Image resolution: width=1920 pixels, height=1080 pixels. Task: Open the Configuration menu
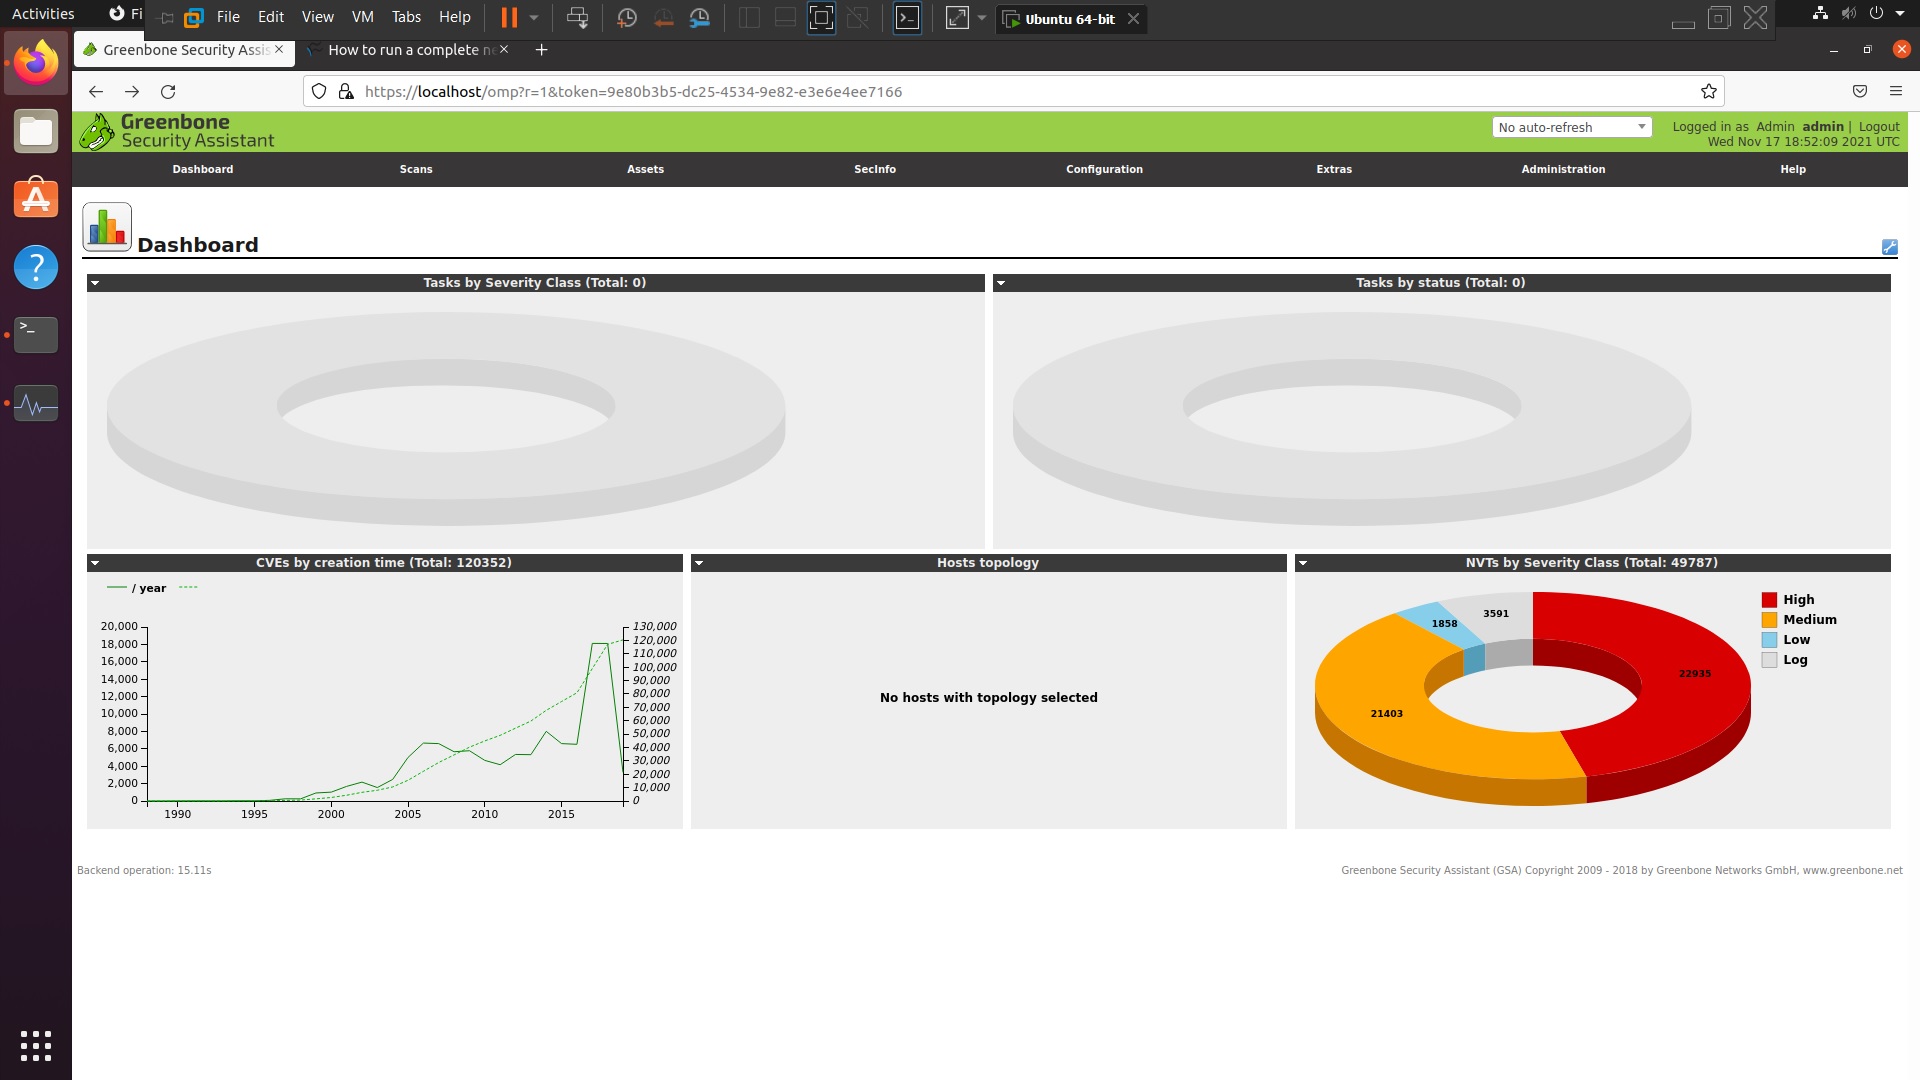pyautogui.click(x=1104, y=169)
